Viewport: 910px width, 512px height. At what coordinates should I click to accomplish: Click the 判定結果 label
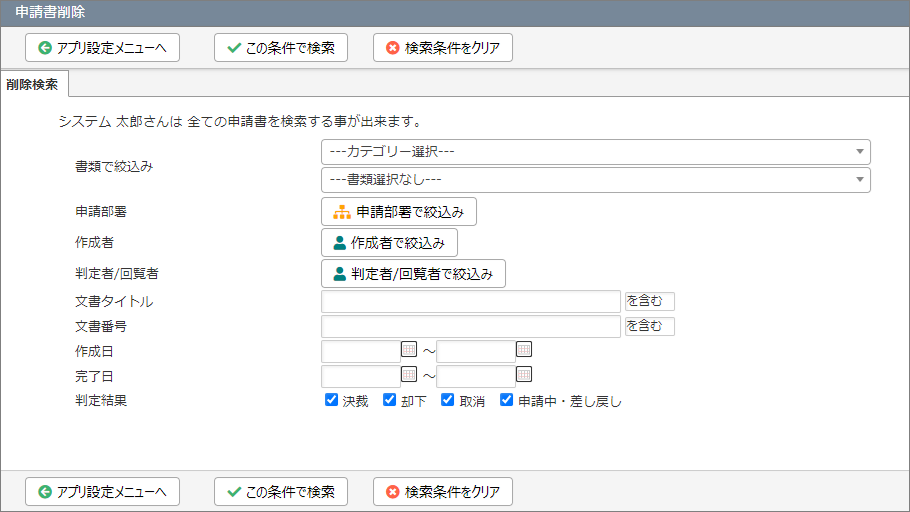coord(101,401)
